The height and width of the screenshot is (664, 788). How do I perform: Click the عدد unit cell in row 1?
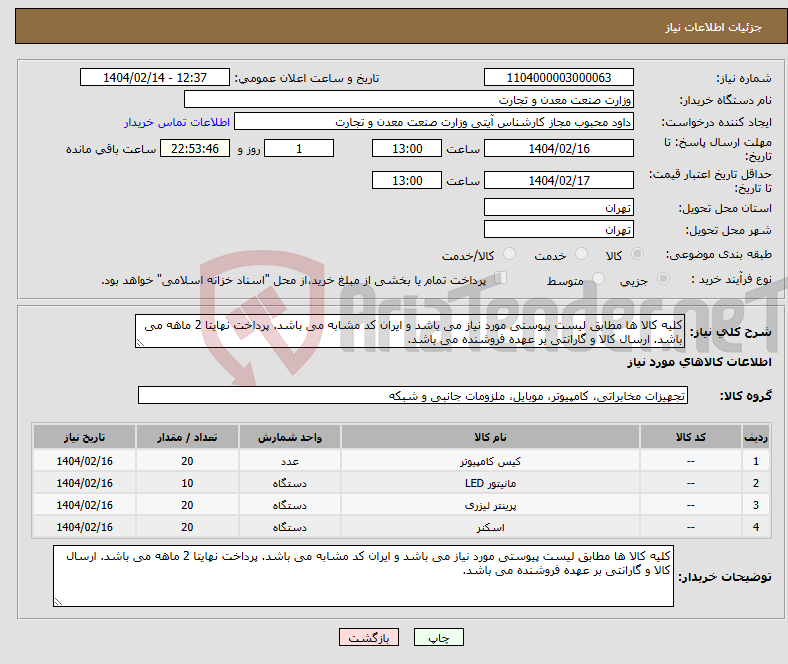(x=290, y=461)
